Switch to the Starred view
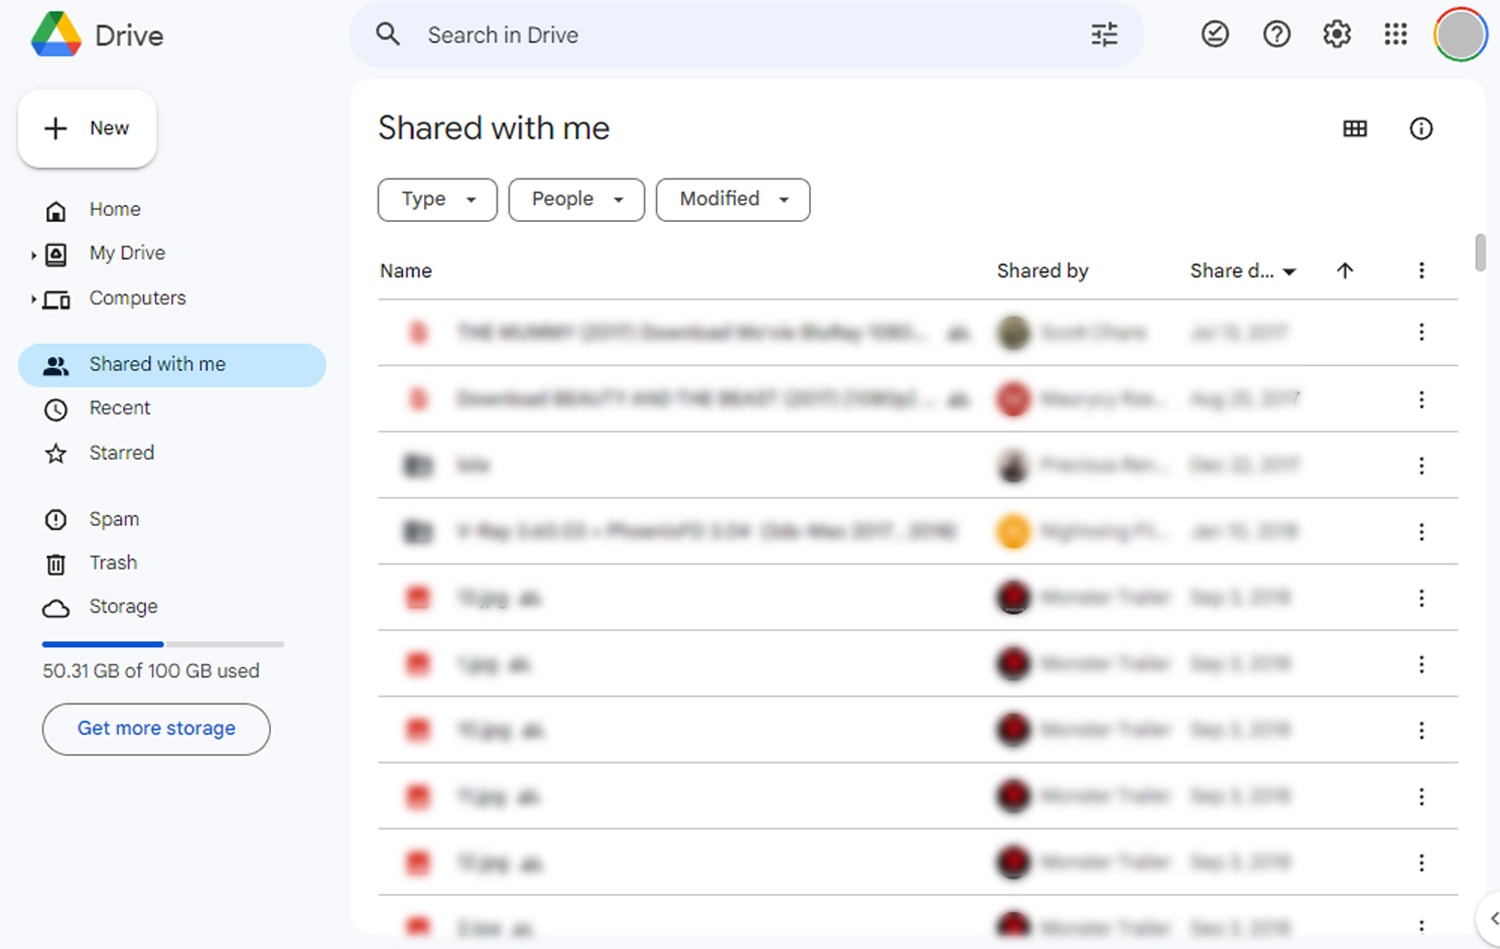Screen dimensions: 1500x949 click(121, 453)
